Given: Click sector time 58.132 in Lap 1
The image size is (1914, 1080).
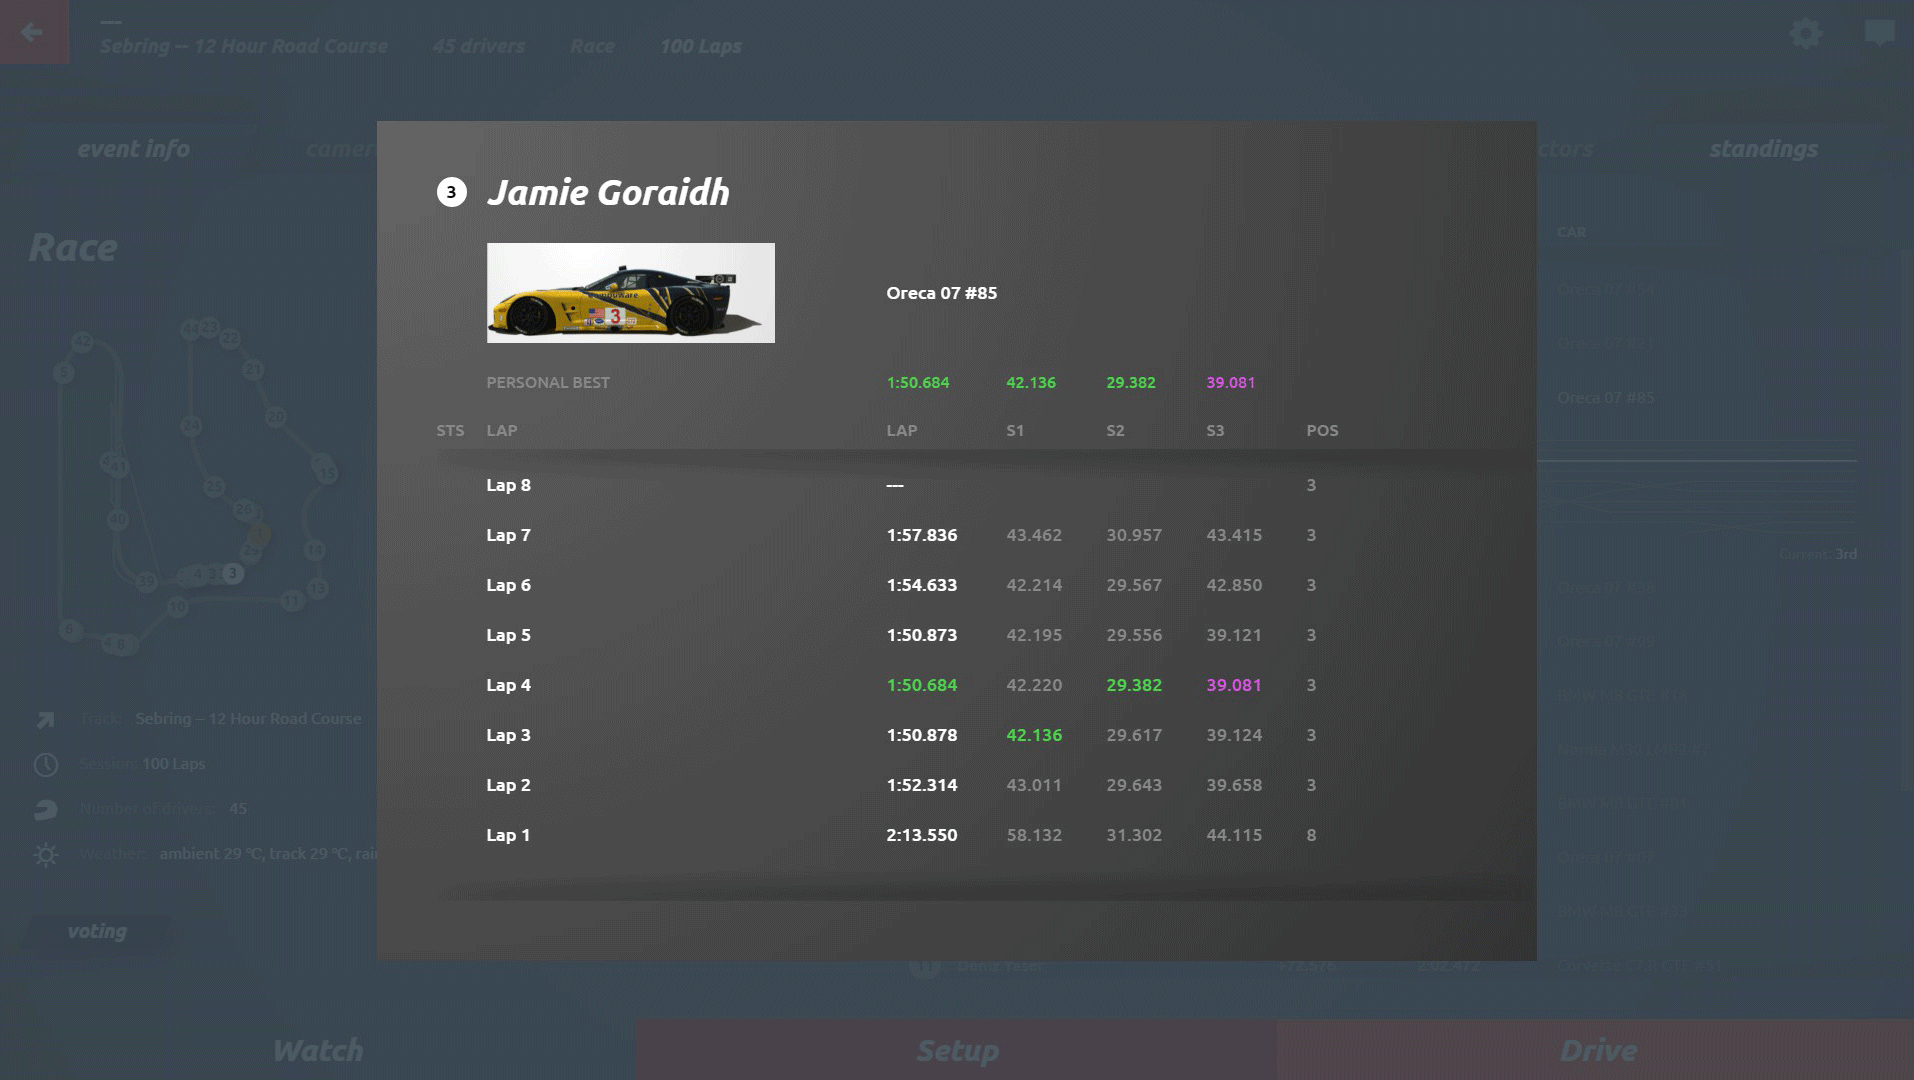Looking at the screenshot, I should click(1034, 835).
